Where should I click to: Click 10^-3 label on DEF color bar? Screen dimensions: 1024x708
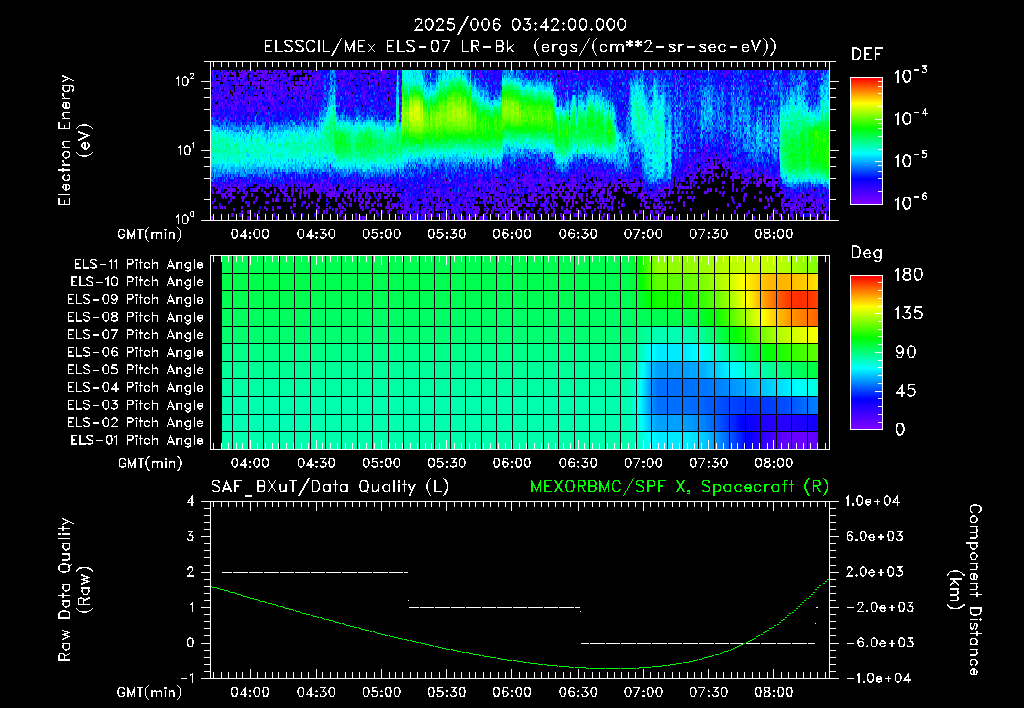(910, 76)
